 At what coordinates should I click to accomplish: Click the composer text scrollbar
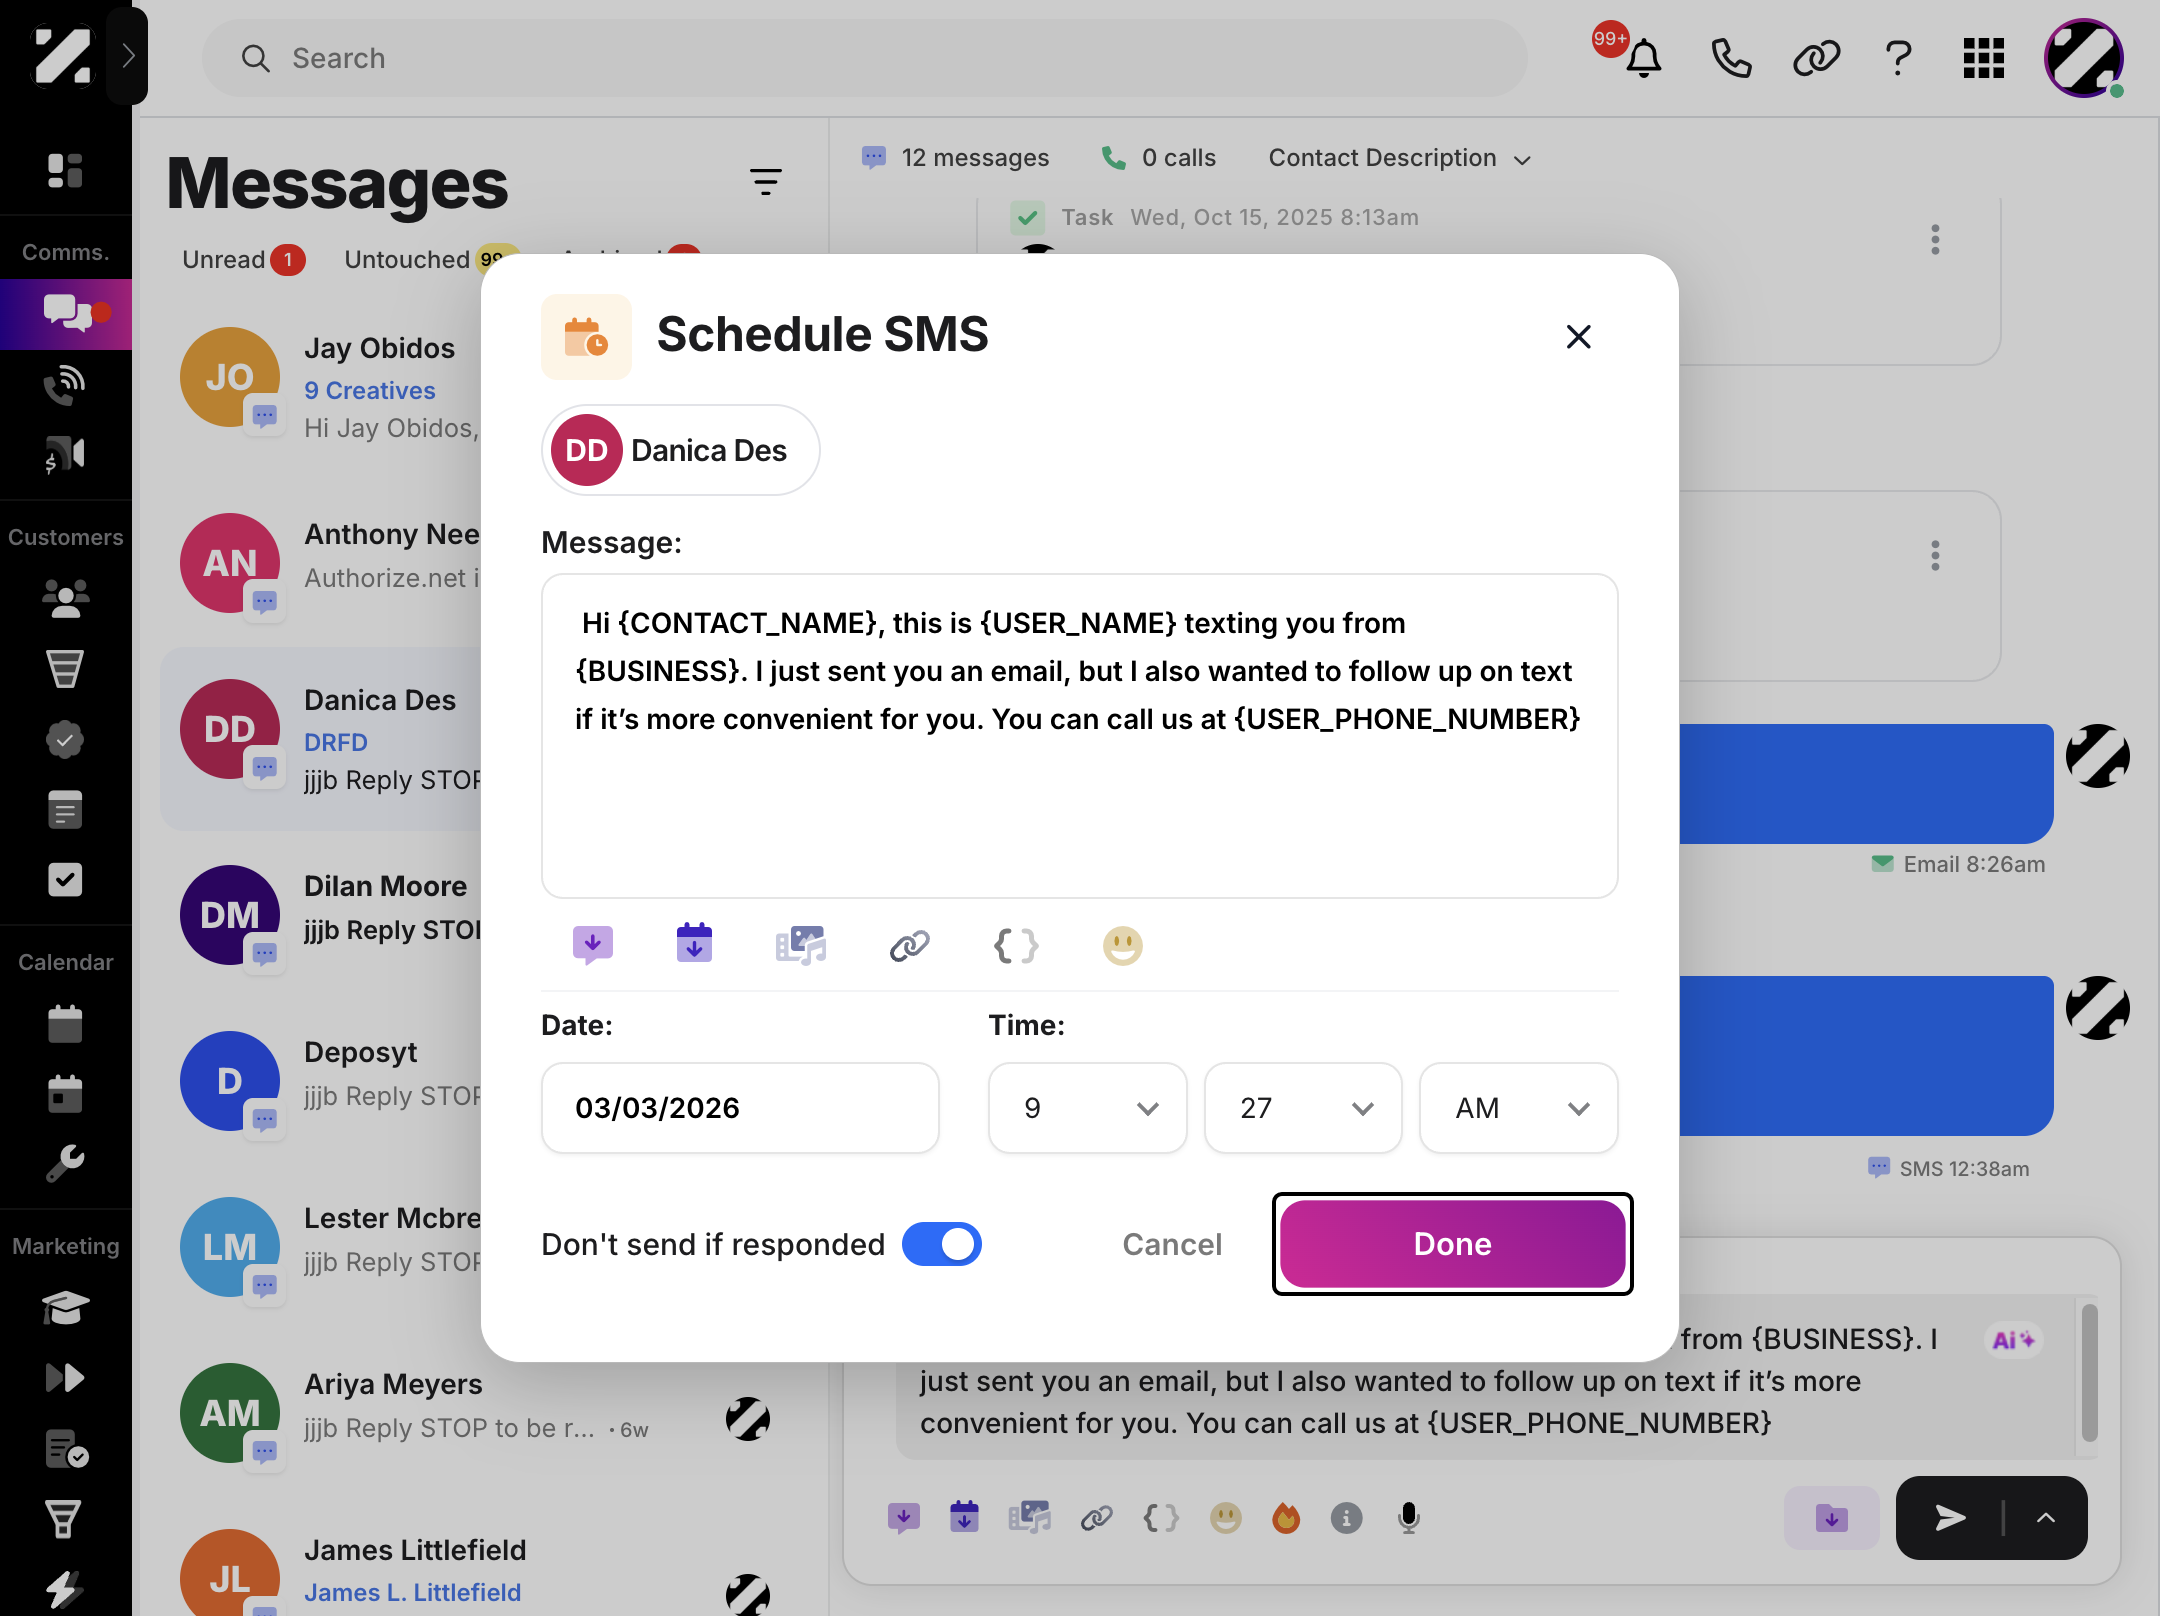tap(2089, 1372)
